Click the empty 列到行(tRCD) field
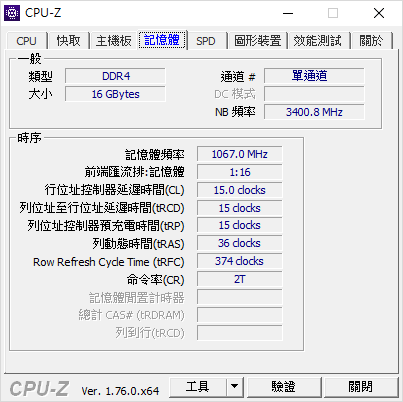 tap(240, 333)
